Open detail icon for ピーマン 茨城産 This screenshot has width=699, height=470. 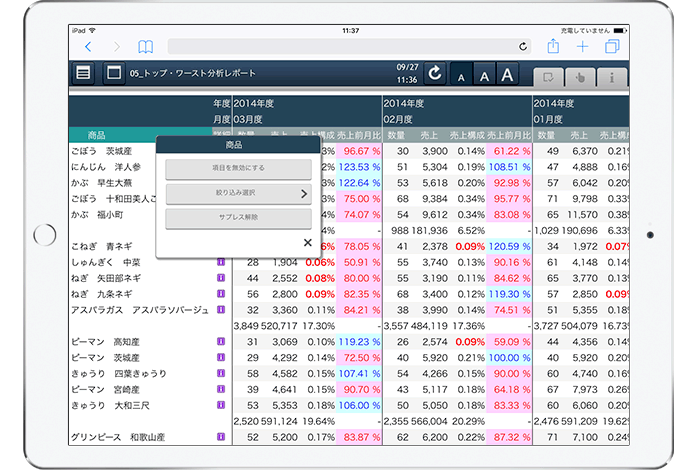tap(221, 357)
